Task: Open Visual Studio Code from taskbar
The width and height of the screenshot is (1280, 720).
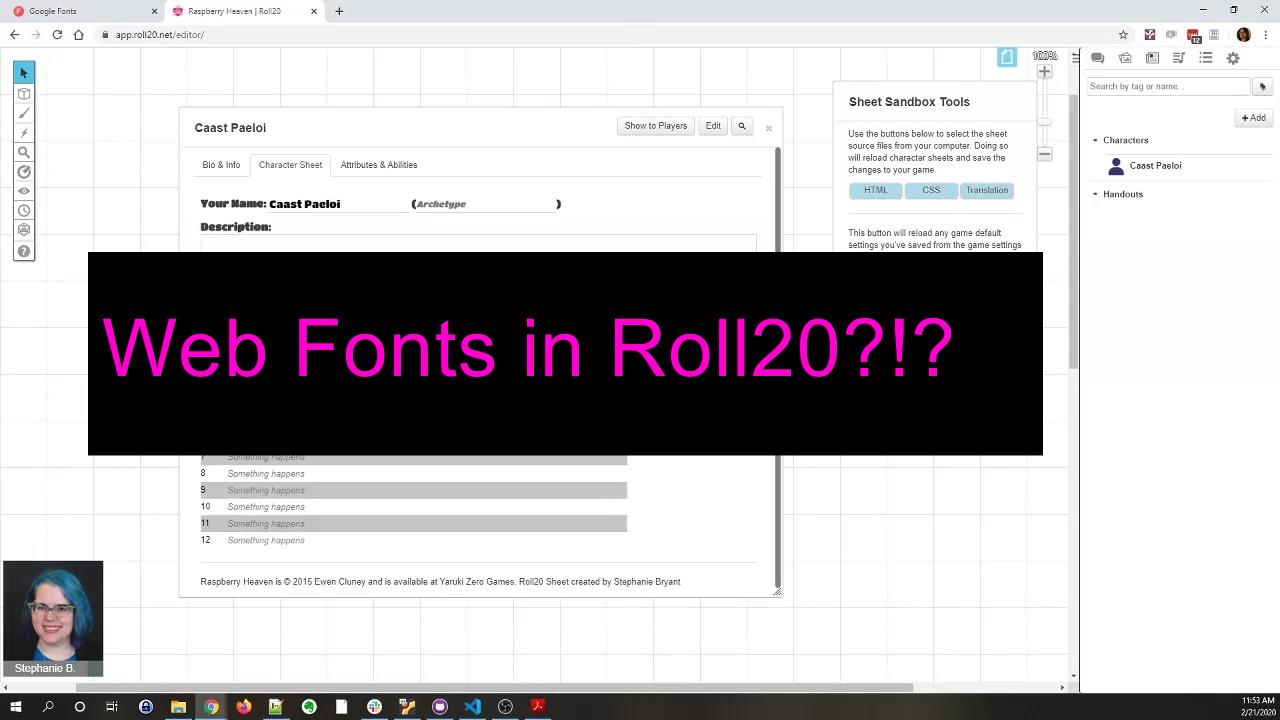Action: click(x=472, y=707)
